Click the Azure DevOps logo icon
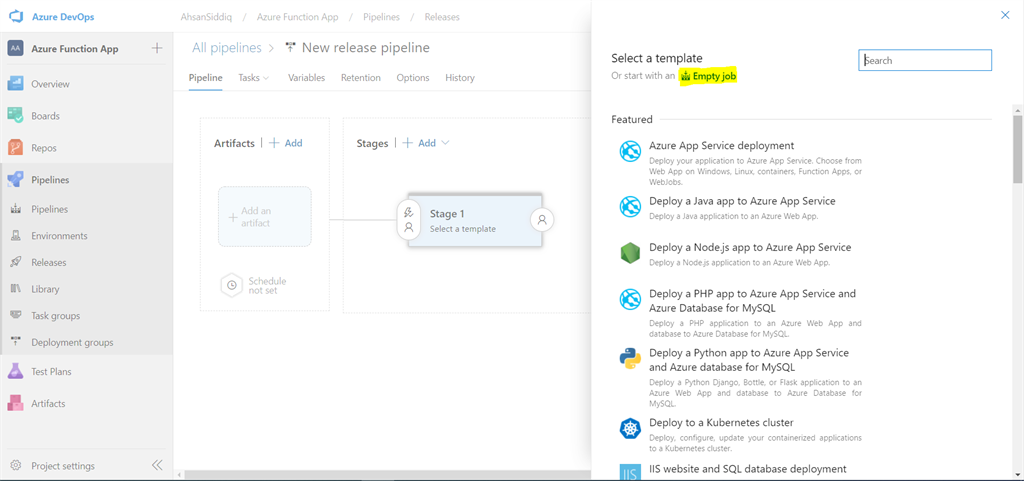This screenshot has height=481, width=1024. (x=16, y=16)
